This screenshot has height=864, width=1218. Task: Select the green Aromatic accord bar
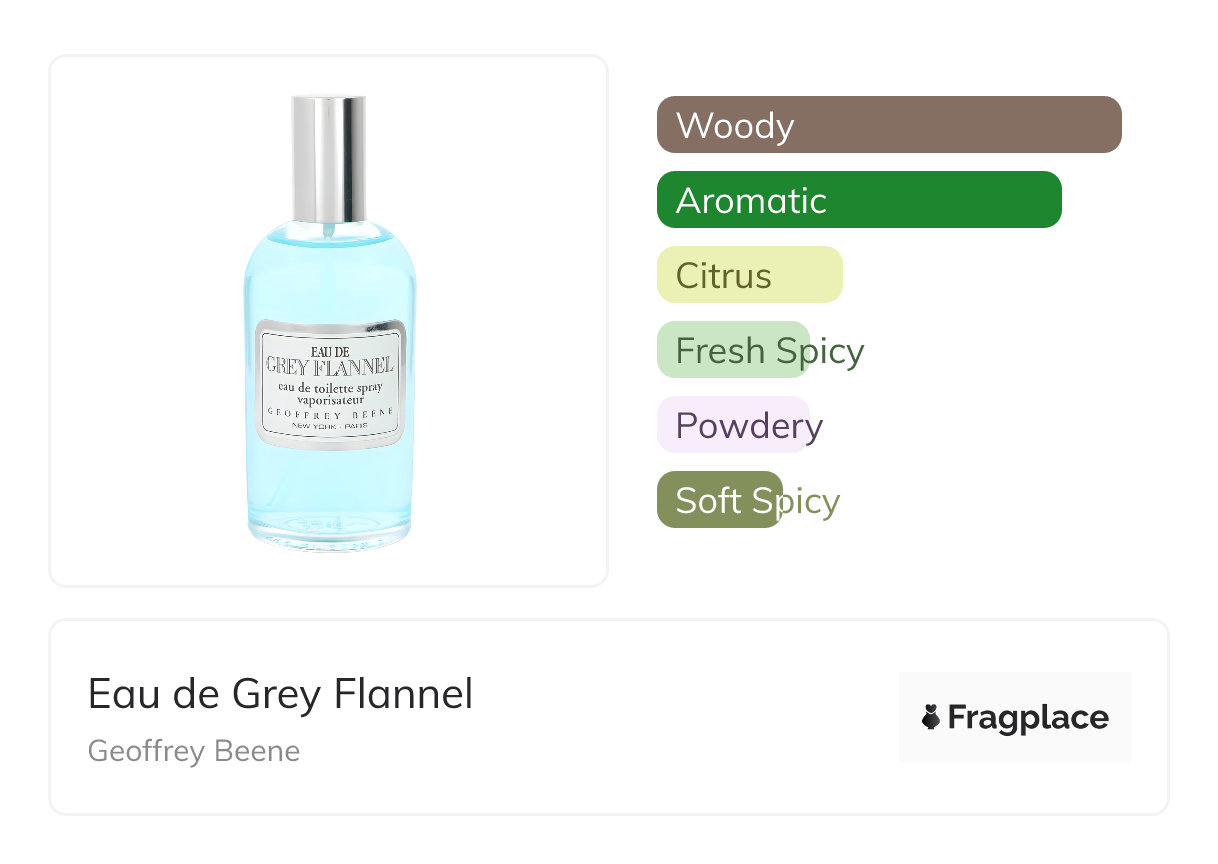coord(858,200)
